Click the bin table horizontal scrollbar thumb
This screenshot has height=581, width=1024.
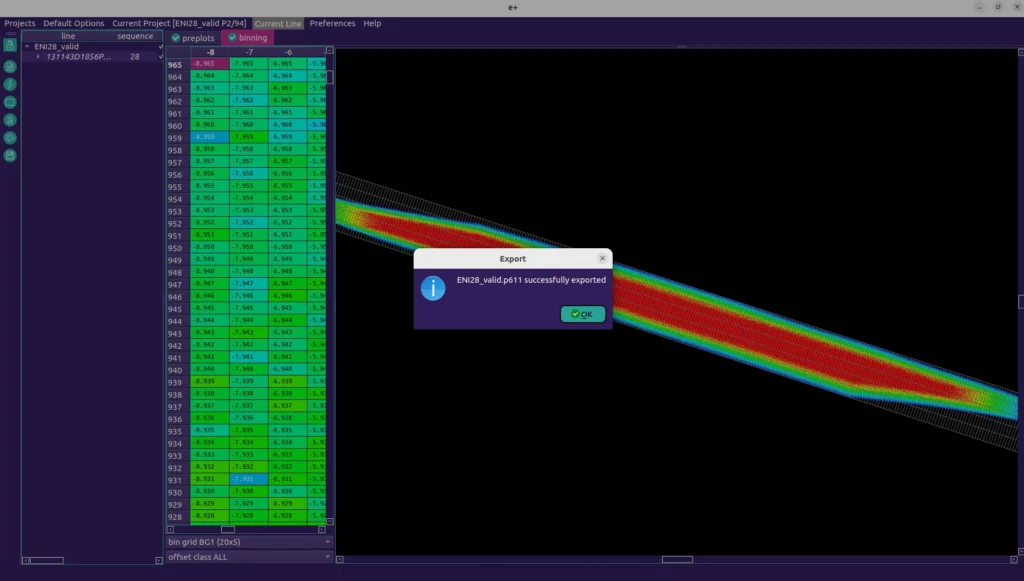coord(227,529)
